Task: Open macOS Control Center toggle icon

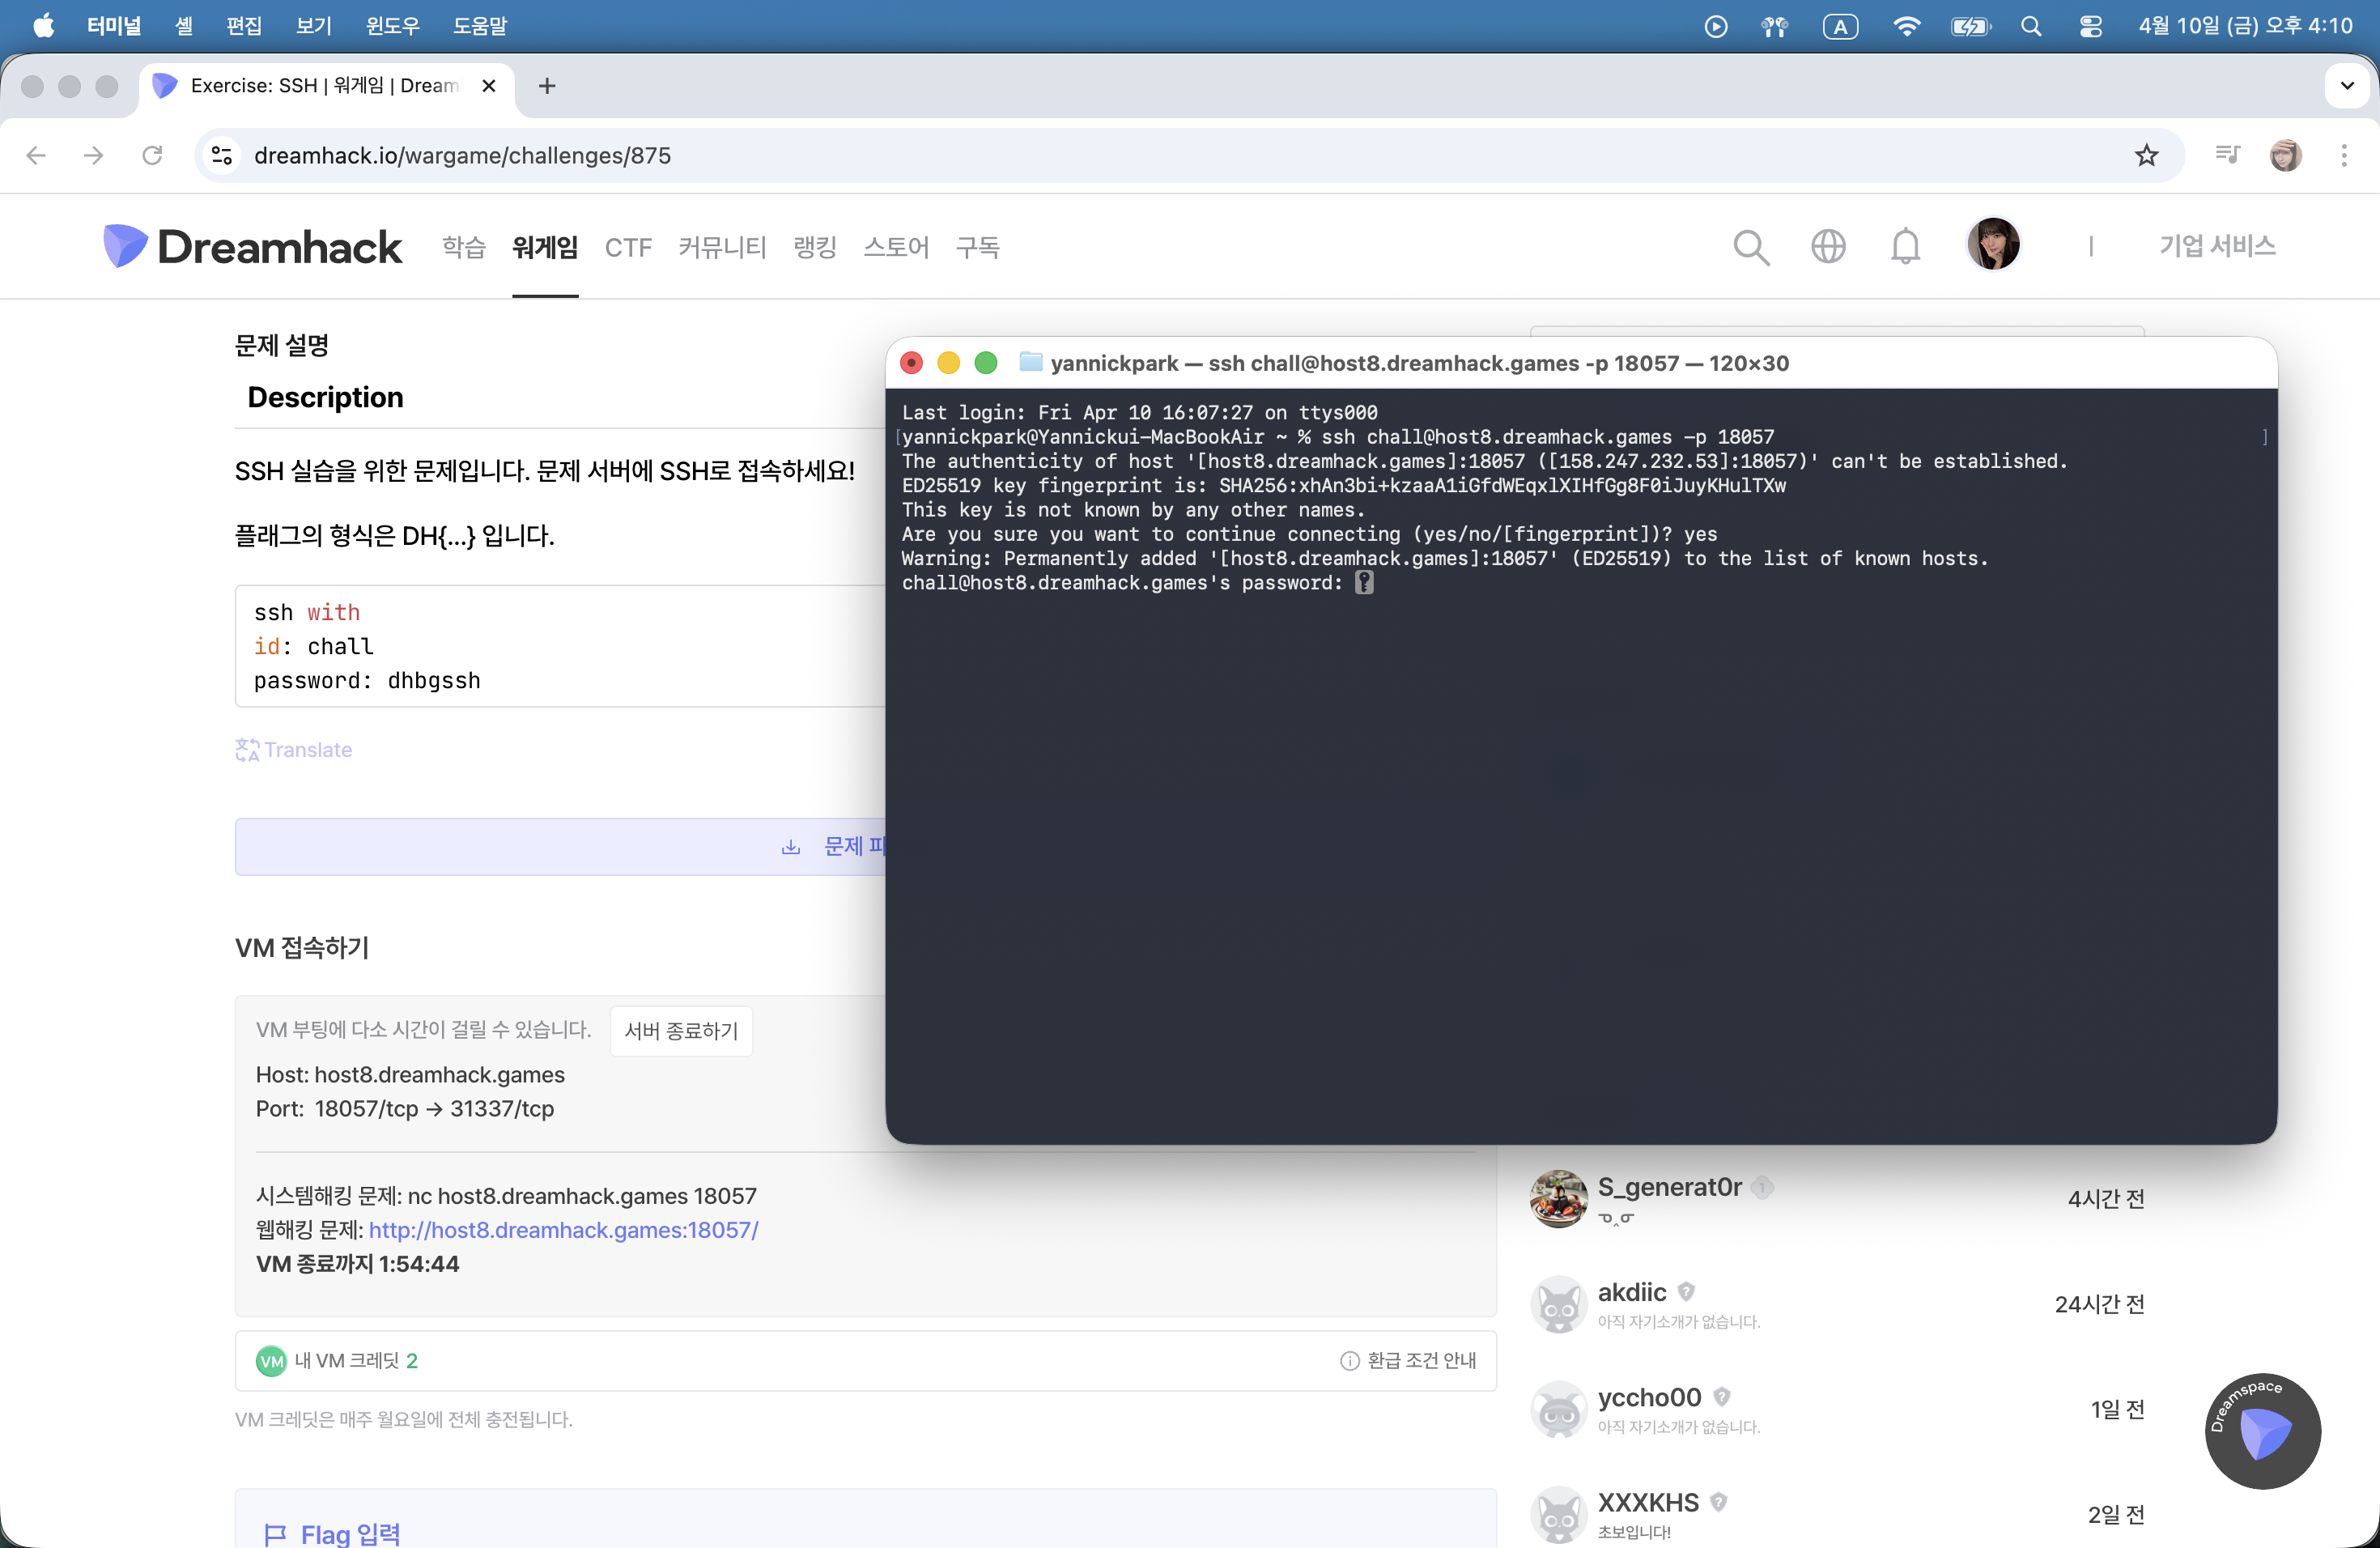Action: (2090, 27)
